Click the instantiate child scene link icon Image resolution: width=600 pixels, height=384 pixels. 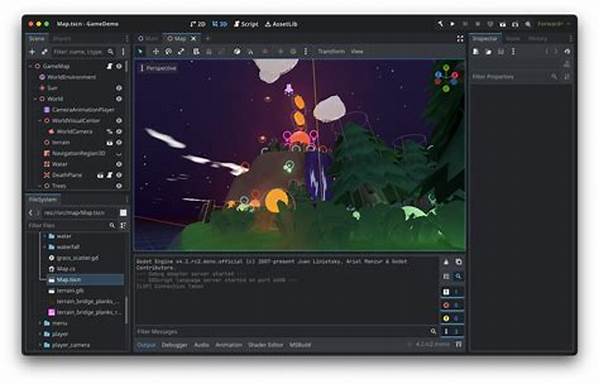[45, 52]
